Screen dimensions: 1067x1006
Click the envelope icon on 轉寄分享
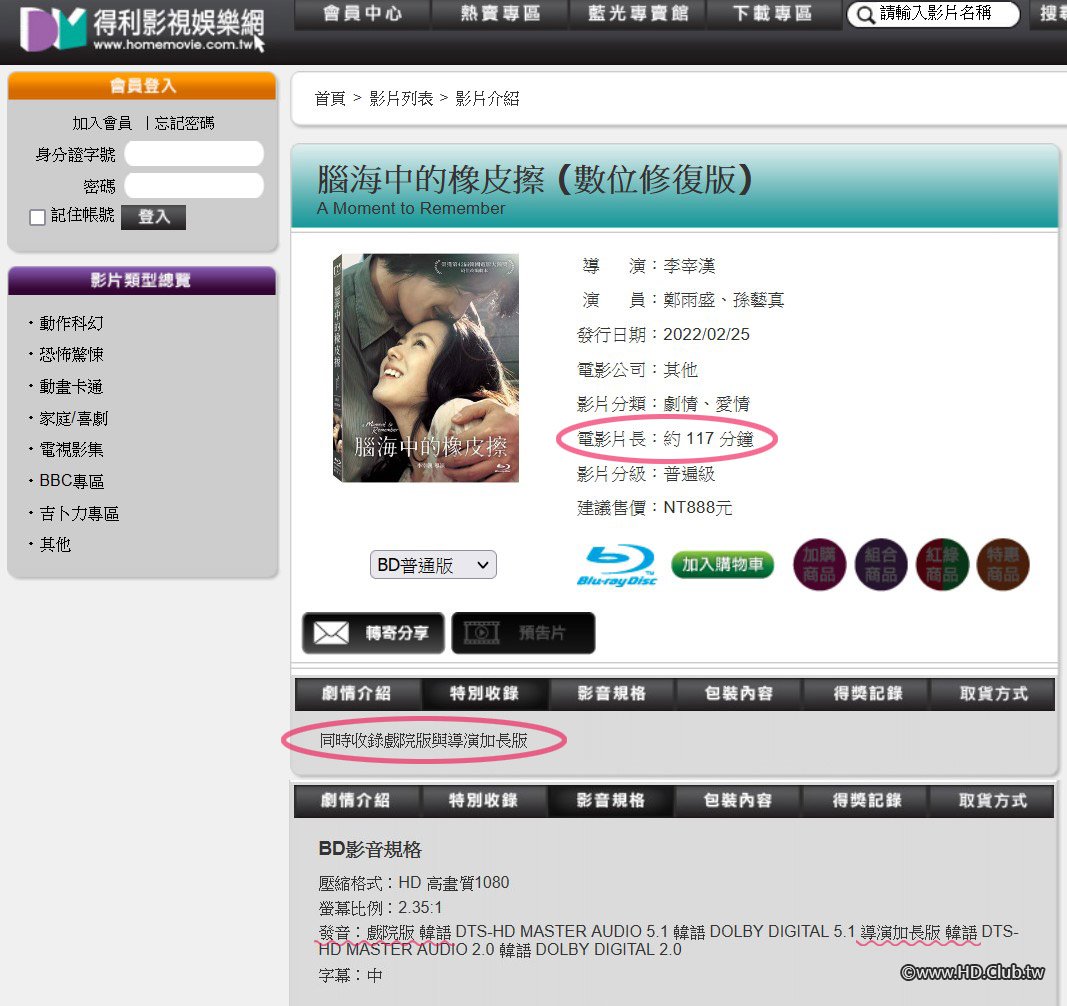[331, 633]
